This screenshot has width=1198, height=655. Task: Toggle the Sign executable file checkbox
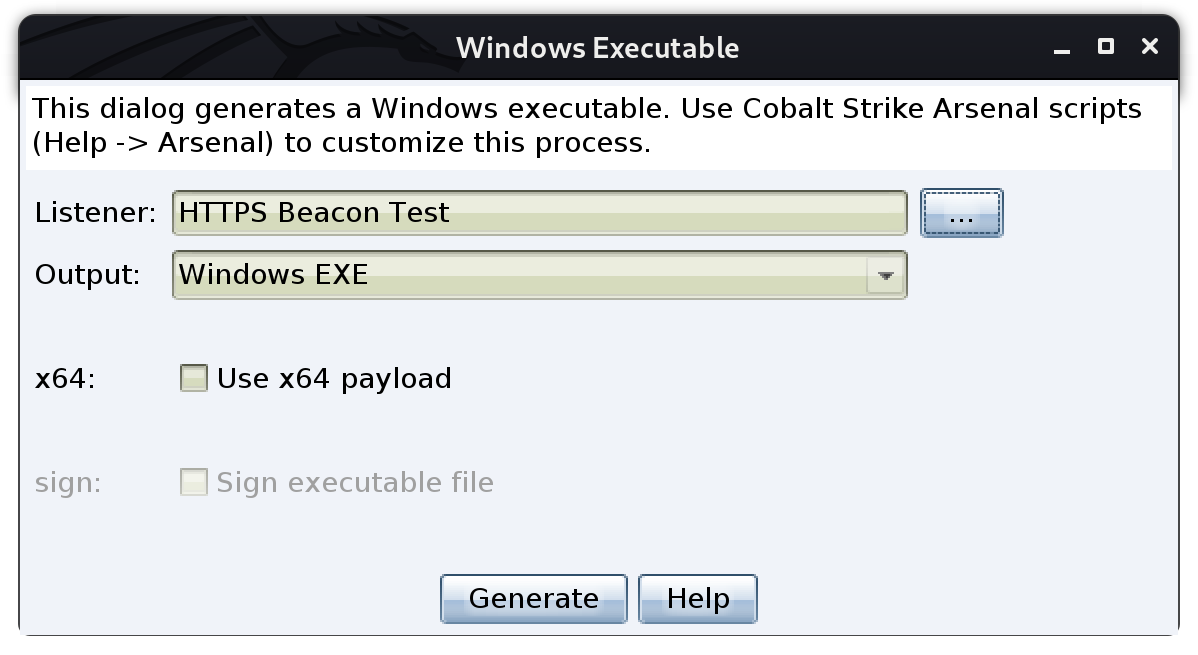pyautogui.click(x=193, y=482)
